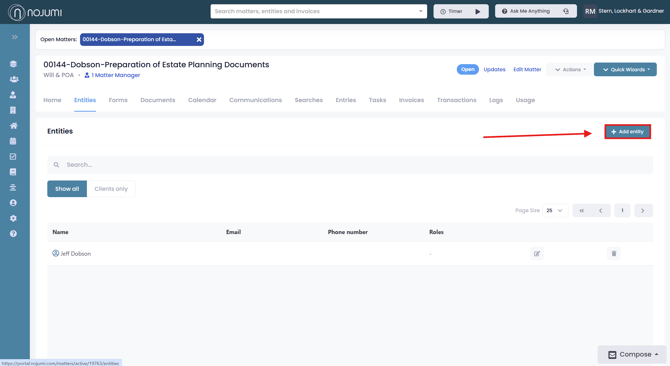Open the RM user avatar menu
Screen dimensions: 670x366
tap(590, 12)
